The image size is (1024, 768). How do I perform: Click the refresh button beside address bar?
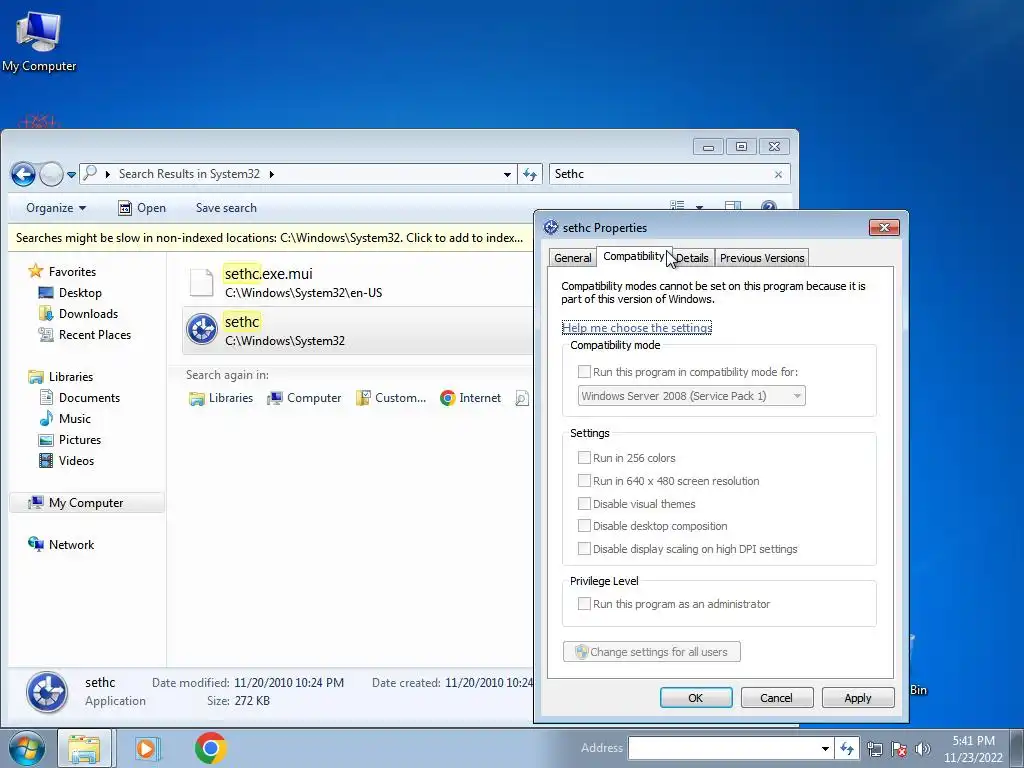pos(530,174)
